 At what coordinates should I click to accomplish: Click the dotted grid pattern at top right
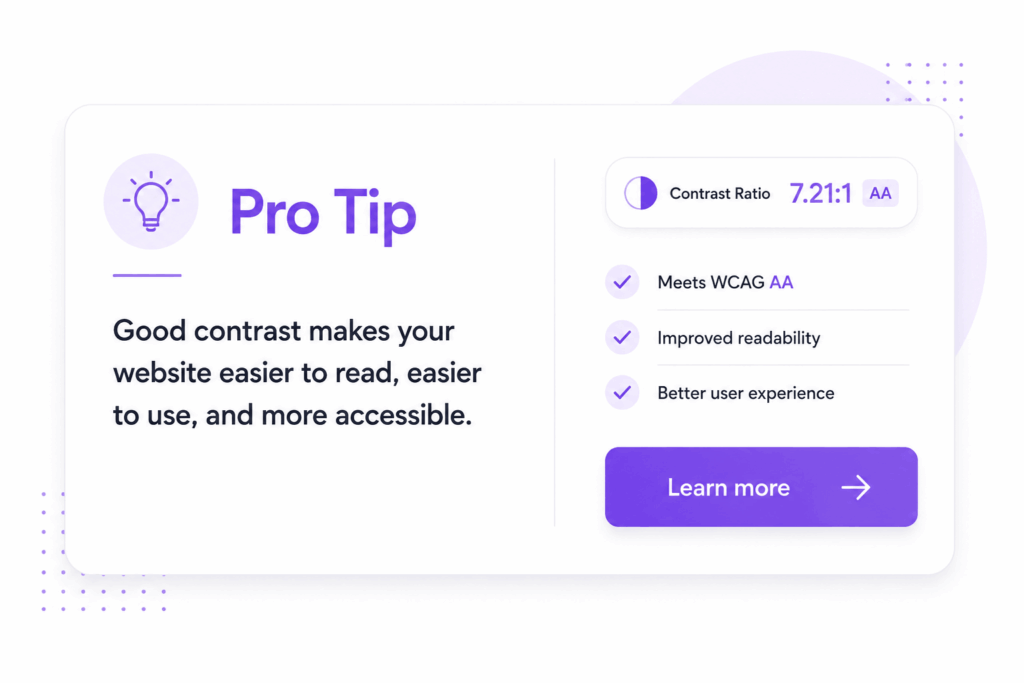click(x=925, y=98)
